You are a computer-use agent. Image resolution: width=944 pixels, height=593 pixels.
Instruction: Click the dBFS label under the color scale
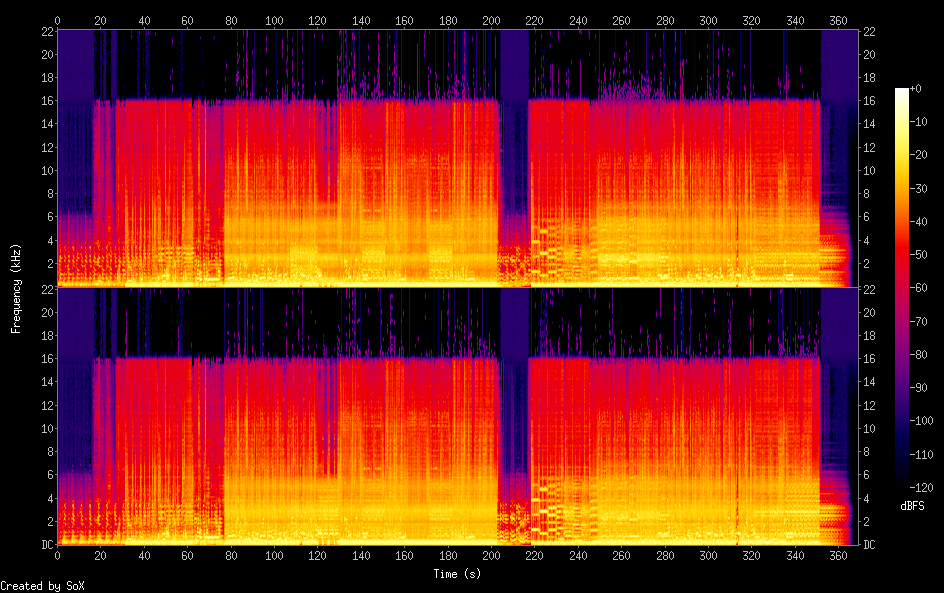coord(913,506)
